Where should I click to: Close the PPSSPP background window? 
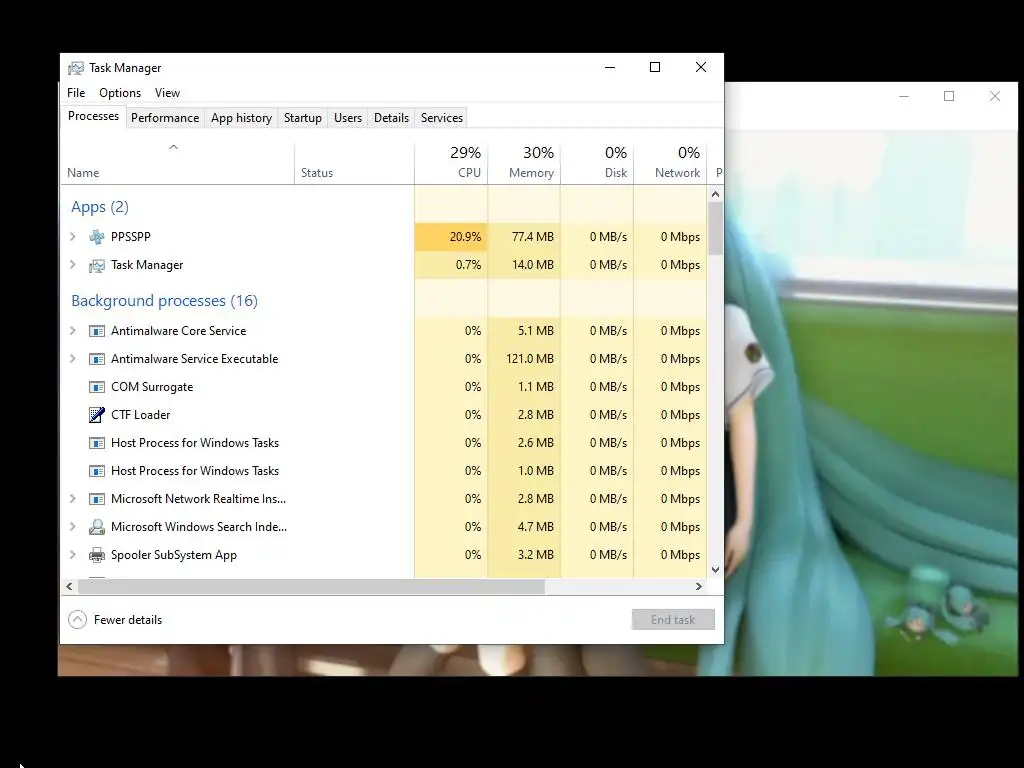pos(995,96)
